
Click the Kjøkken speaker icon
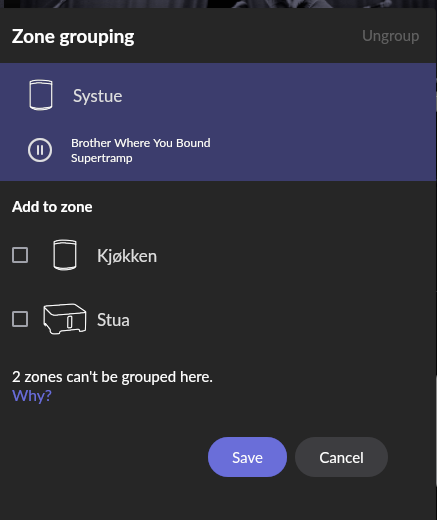65,255
